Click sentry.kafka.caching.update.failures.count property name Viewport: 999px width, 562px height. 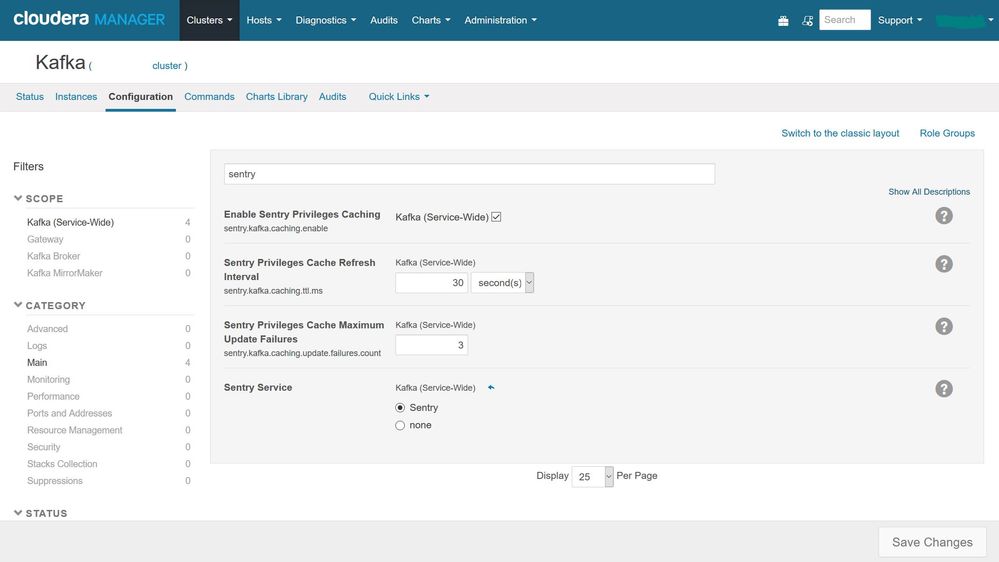[x=303, y=353]
